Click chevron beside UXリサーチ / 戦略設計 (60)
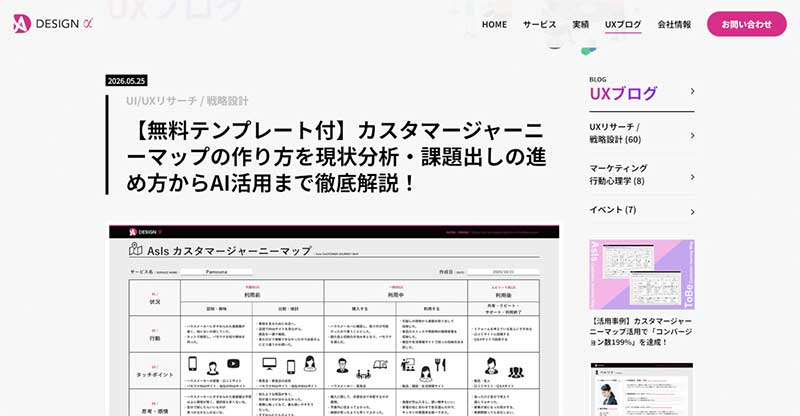 (x=692, y=135)
